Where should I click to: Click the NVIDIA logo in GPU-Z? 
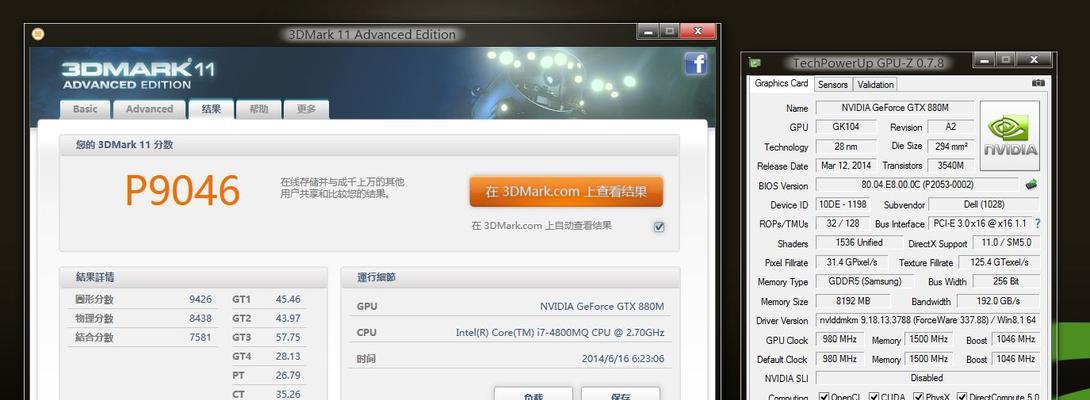[1010, 136]
